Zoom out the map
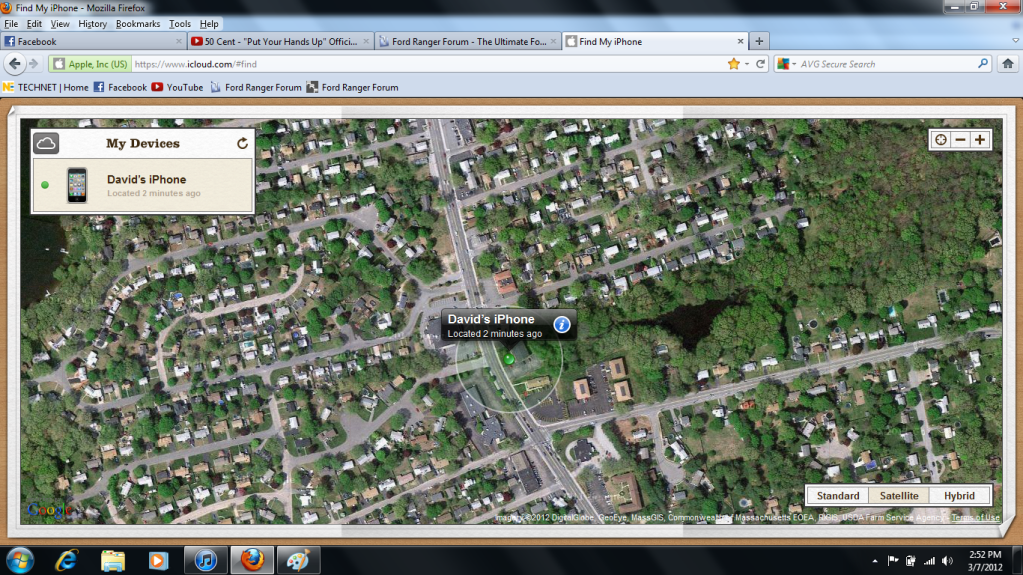 [960, 140]
